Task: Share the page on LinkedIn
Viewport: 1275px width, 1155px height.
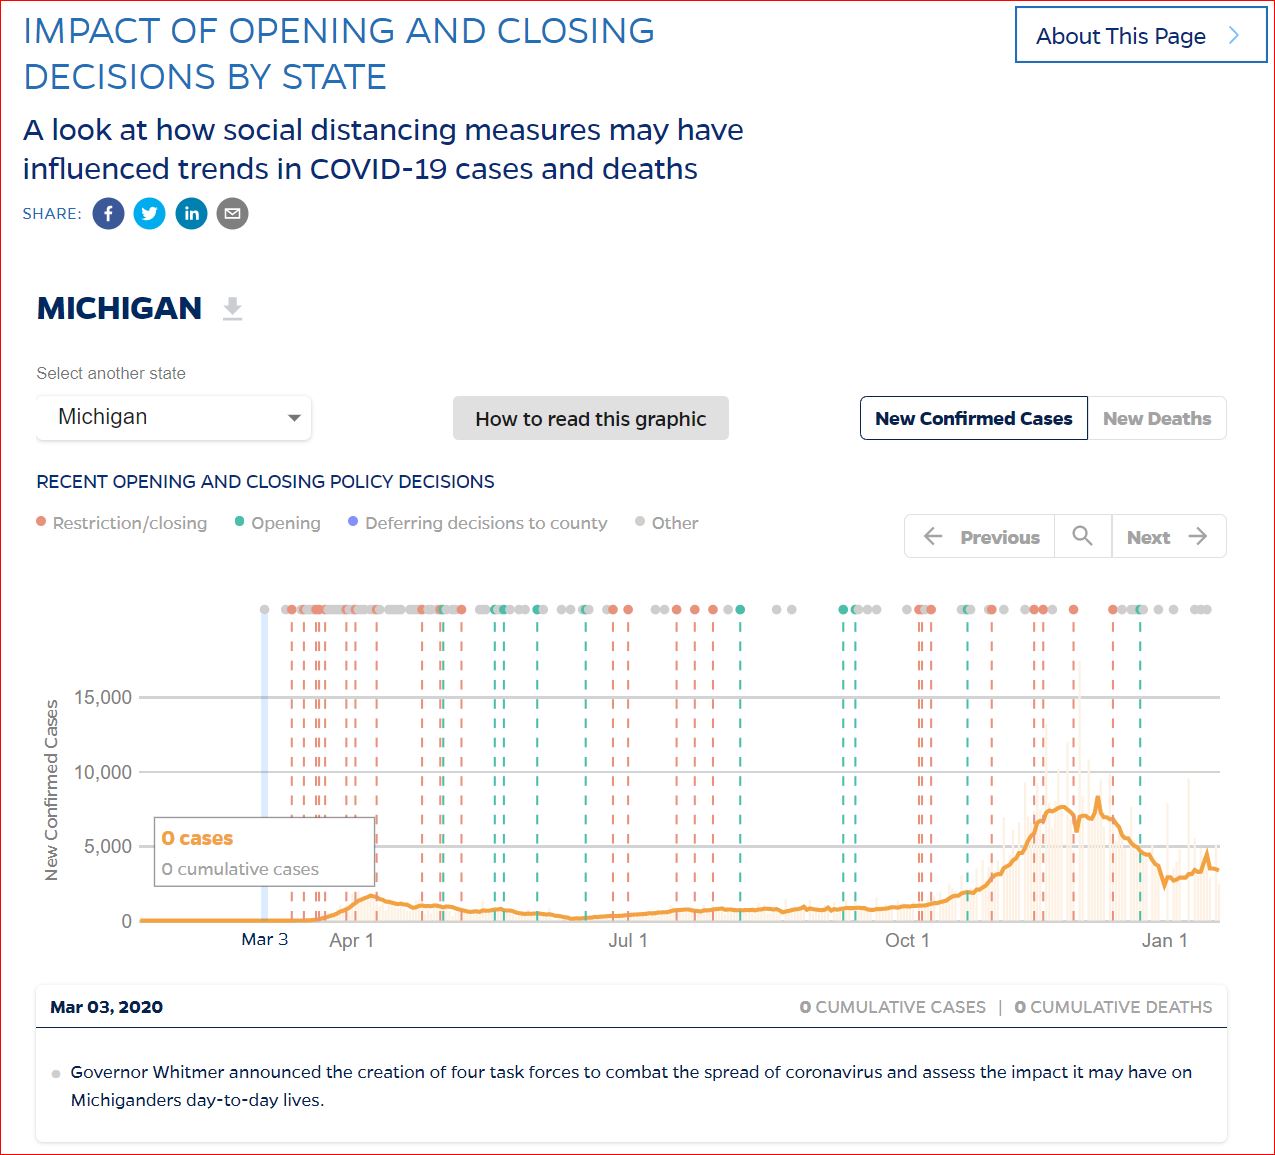Action: click(x=191, y=213)
